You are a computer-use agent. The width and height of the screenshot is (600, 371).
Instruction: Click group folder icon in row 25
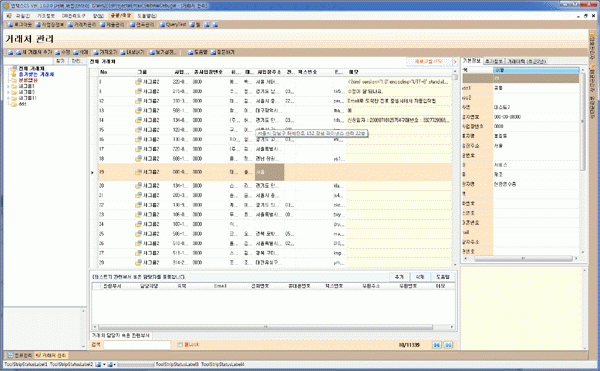click(138, 234)
